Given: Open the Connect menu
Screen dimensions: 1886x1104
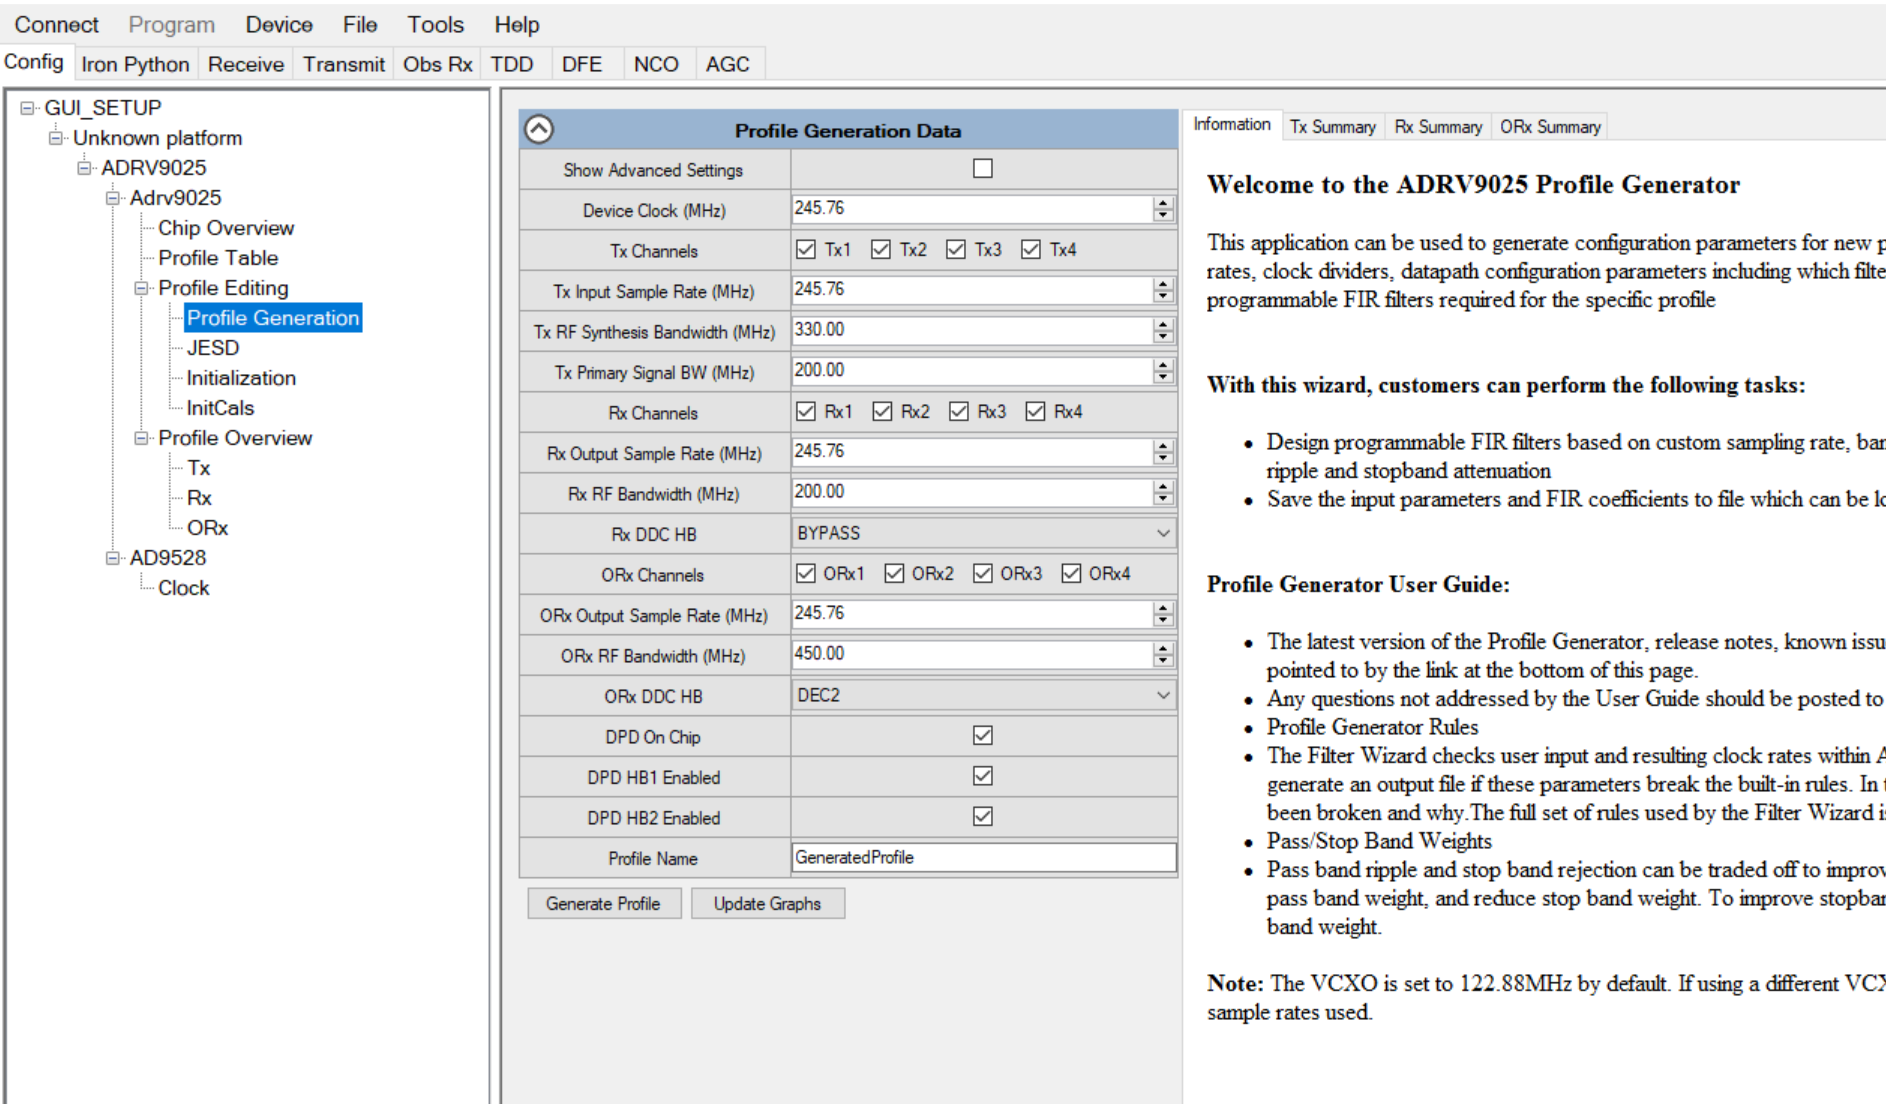Looking at the screenshot, I should (56, 24).
